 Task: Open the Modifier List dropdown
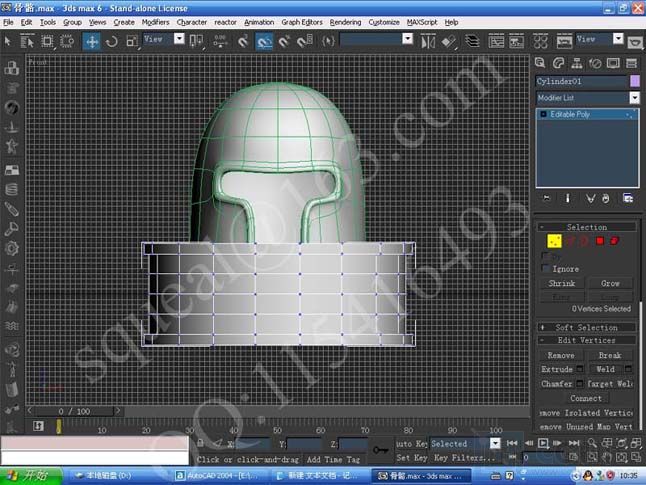tap(634, 98)
